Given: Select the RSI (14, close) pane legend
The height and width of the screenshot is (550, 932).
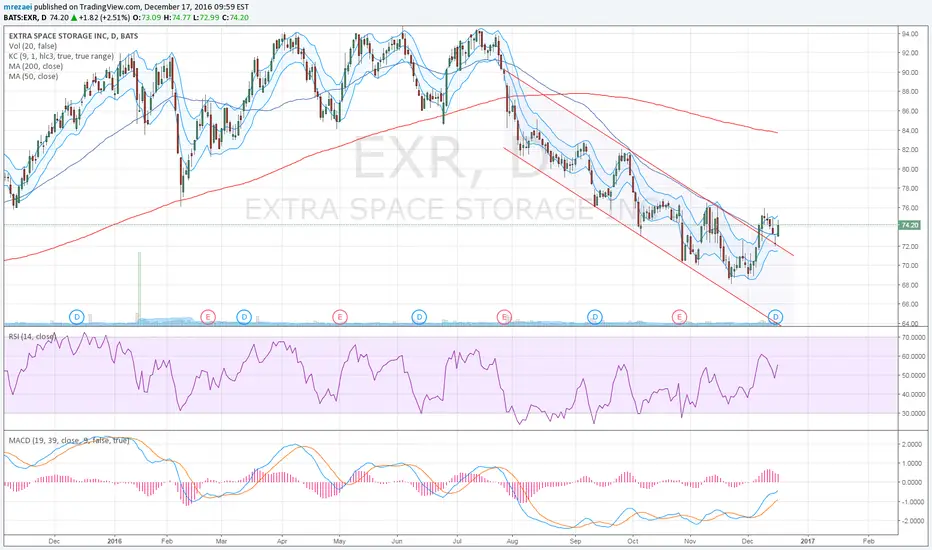Looking at the screenshot, I should pyautogui.click(x=32, y=337).
